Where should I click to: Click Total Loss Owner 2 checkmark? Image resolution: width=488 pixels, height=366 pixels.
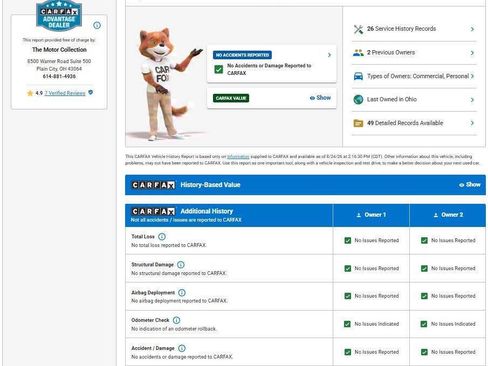pyautogui.click(x=424, y=241)
